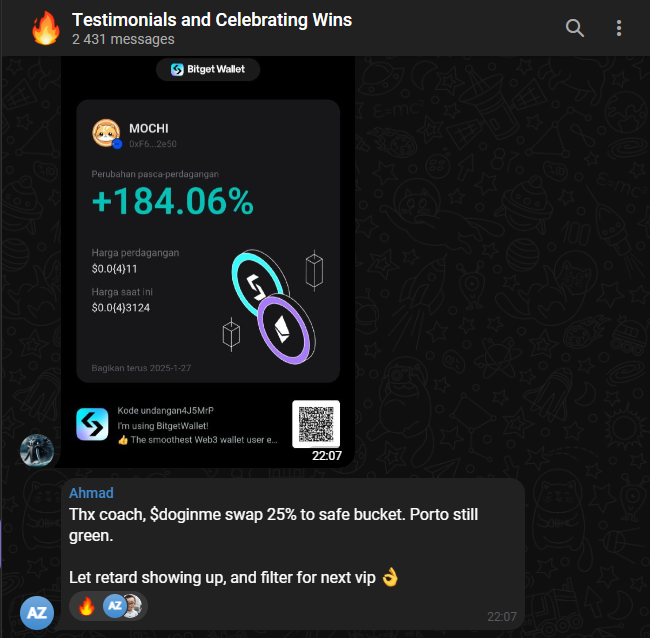Click the fire emoji channel avatar

46,28
